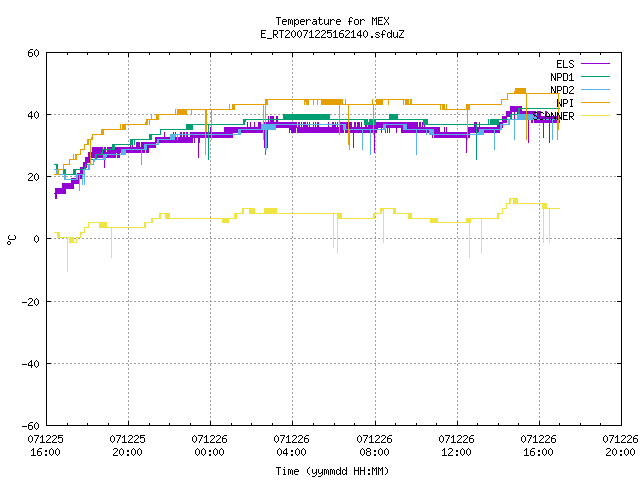This screenshot has height=480, width=640.
Task: Click the y-axis label -40
Action: point(31,364)
